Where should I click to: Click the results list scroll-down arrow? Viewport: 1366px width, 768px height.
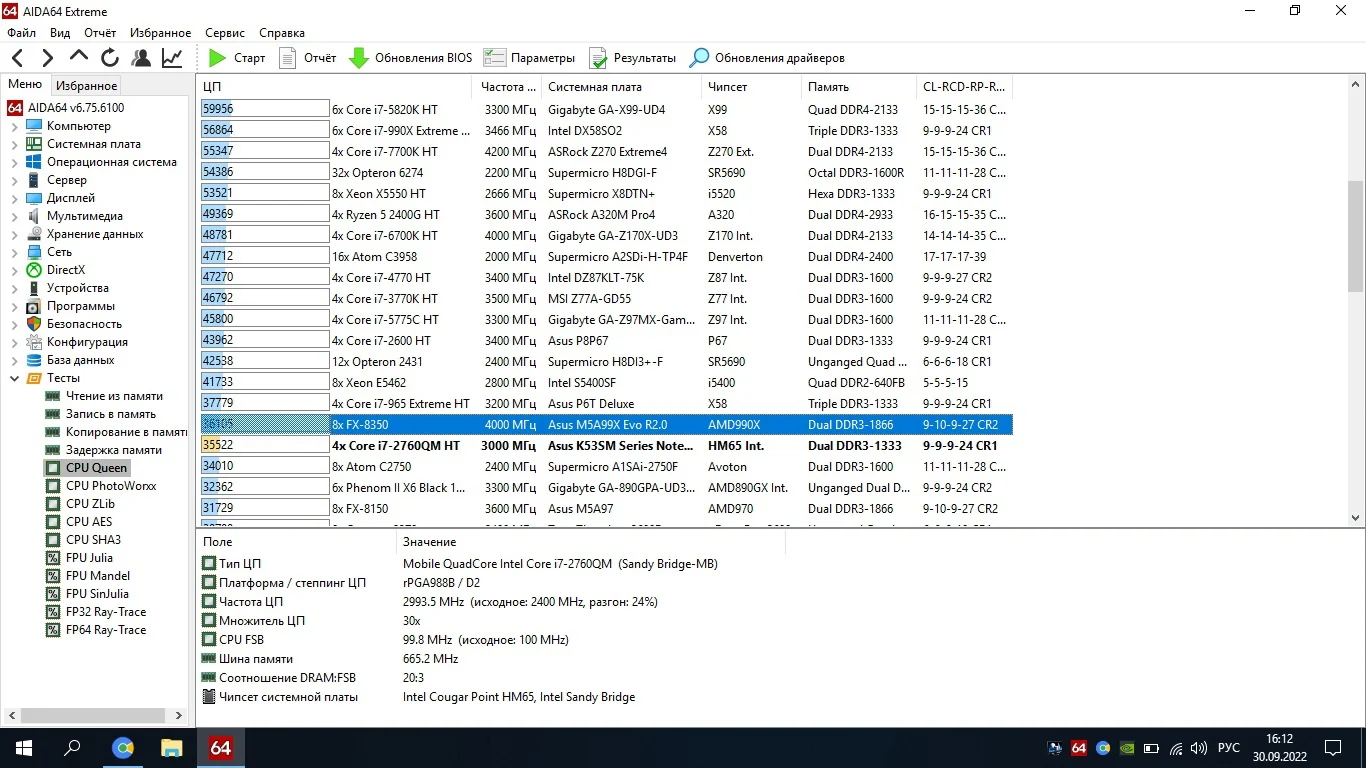(1356, 518)
